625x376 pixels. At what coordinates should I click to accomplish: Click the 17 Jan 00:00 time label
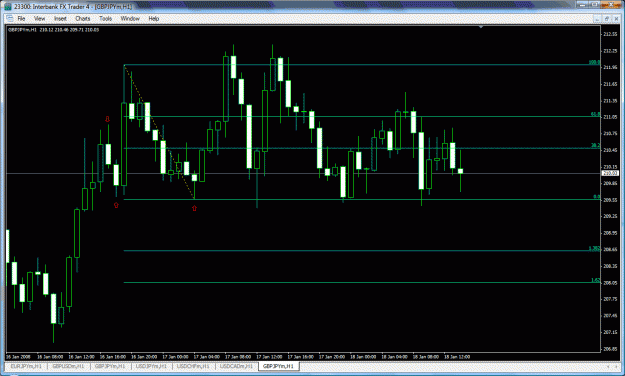click(175, 356)
